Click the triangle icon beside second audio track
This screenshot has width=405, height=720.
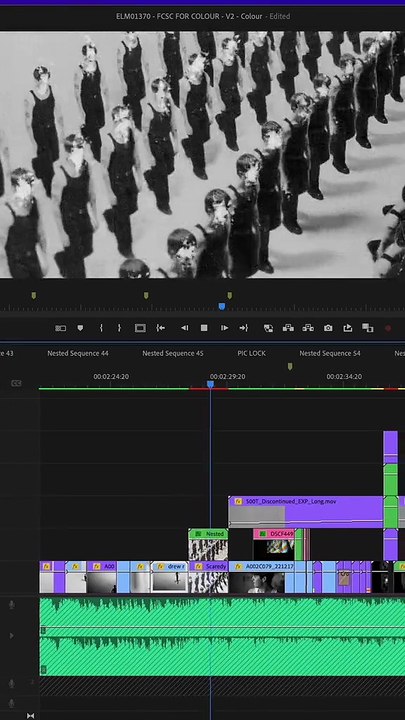click(x=12, y=636)
